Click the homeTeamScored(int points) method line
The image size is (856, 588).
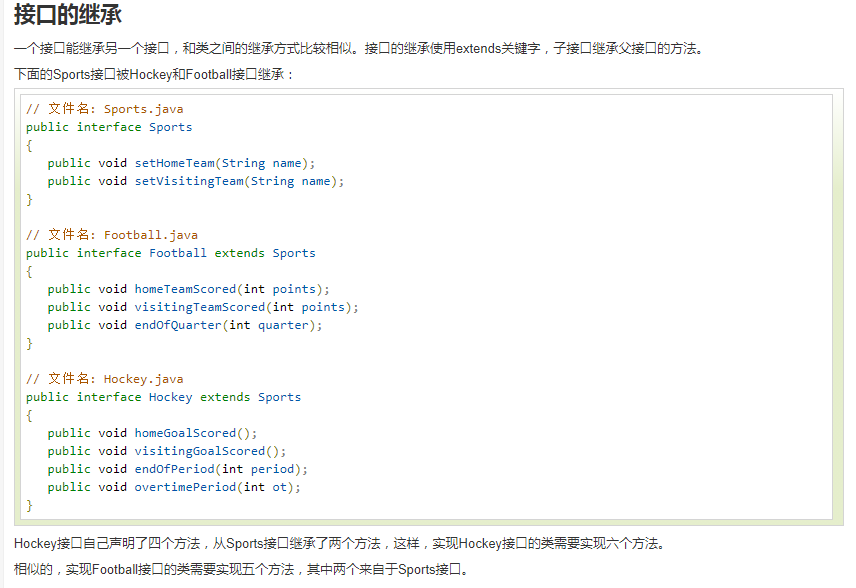coord(189,289)
